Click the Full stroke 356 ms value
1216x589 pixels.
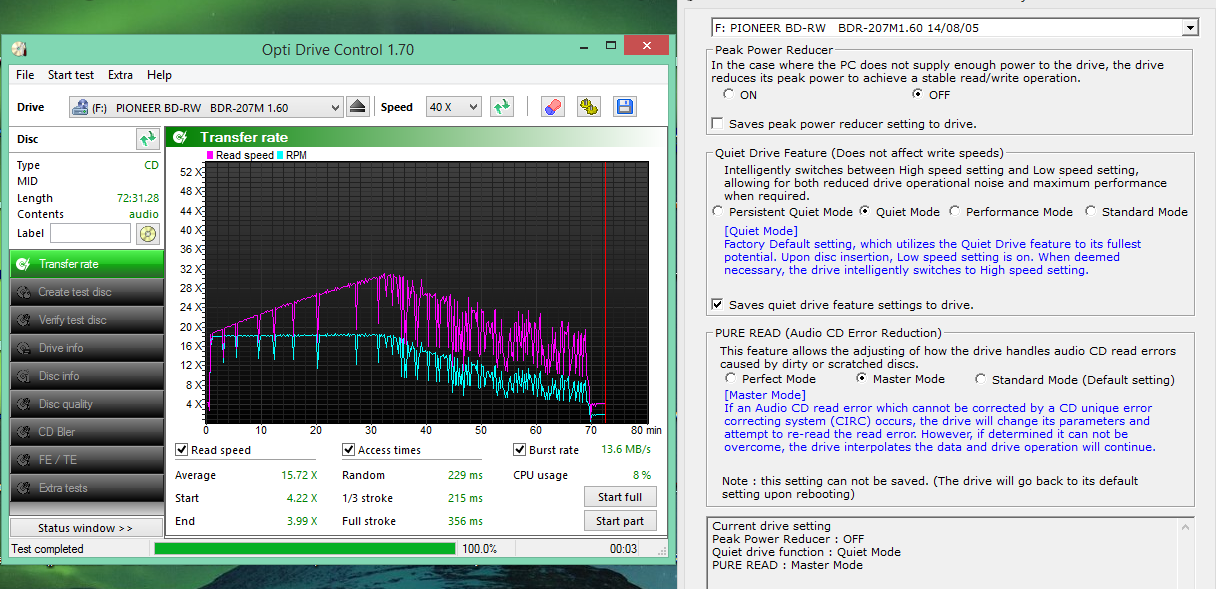click(466, 521)
